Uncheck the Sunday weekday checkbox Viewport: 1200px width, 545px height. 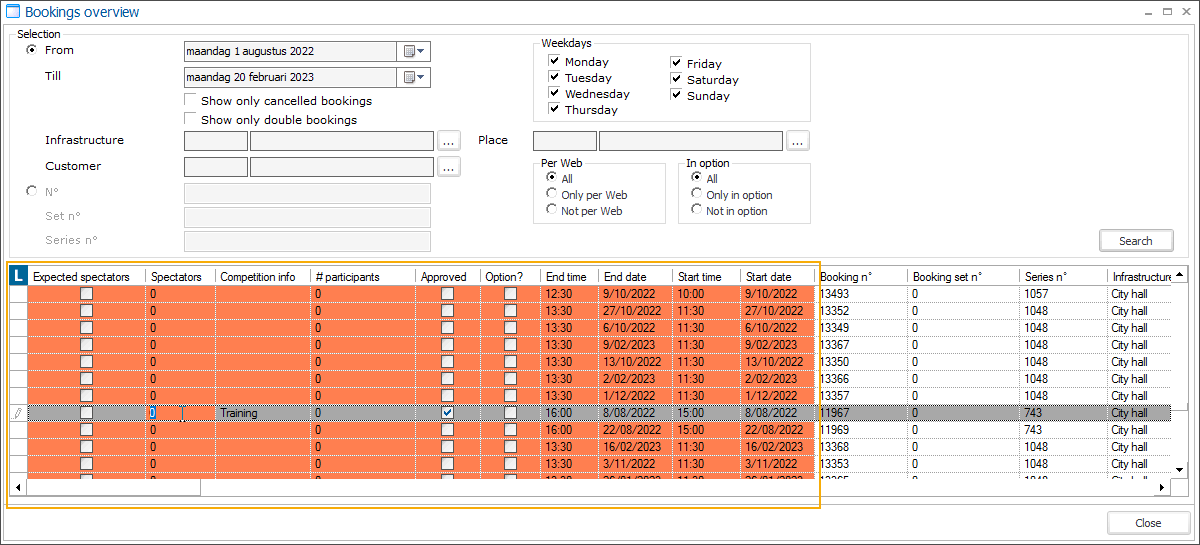coord(676,96)
